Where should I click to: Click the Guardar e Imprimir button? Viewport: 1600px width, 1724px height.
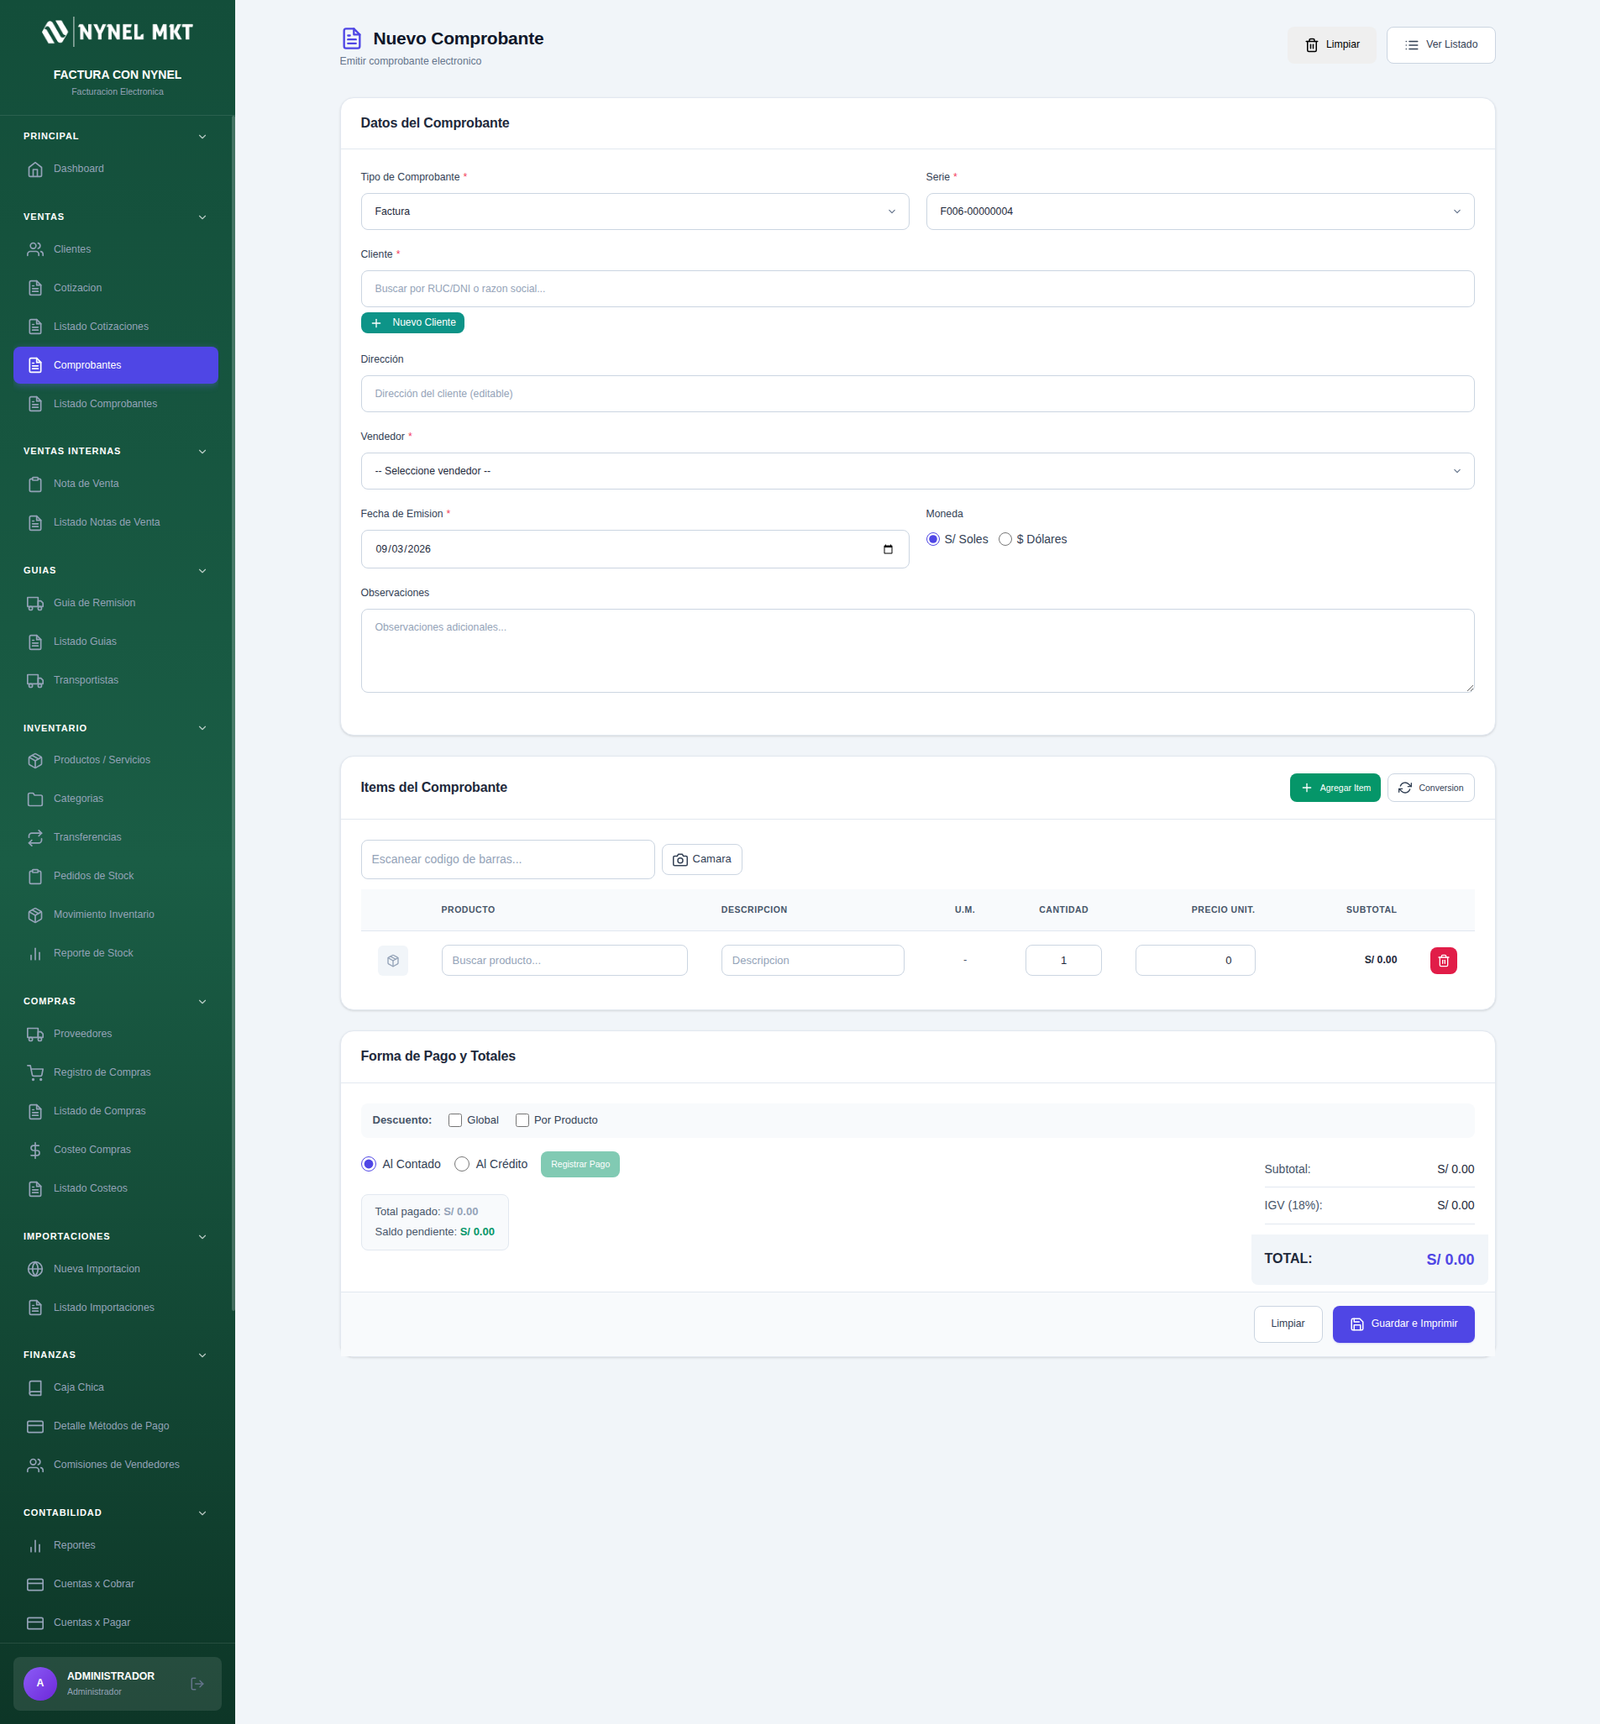click(x=1402, y=1324)
